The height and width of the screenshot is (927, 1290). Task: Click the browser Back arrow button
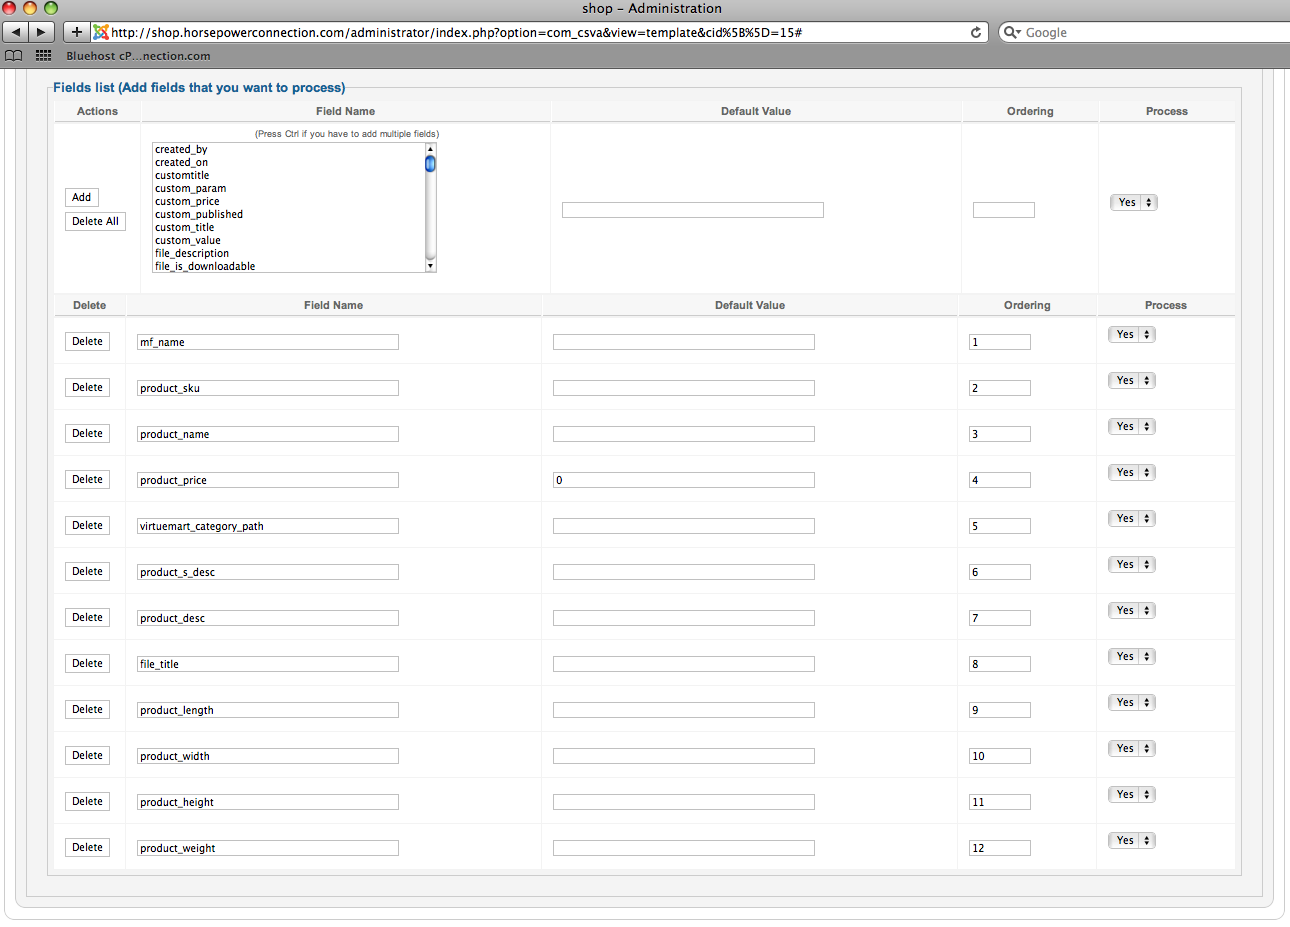pos(16,32)
